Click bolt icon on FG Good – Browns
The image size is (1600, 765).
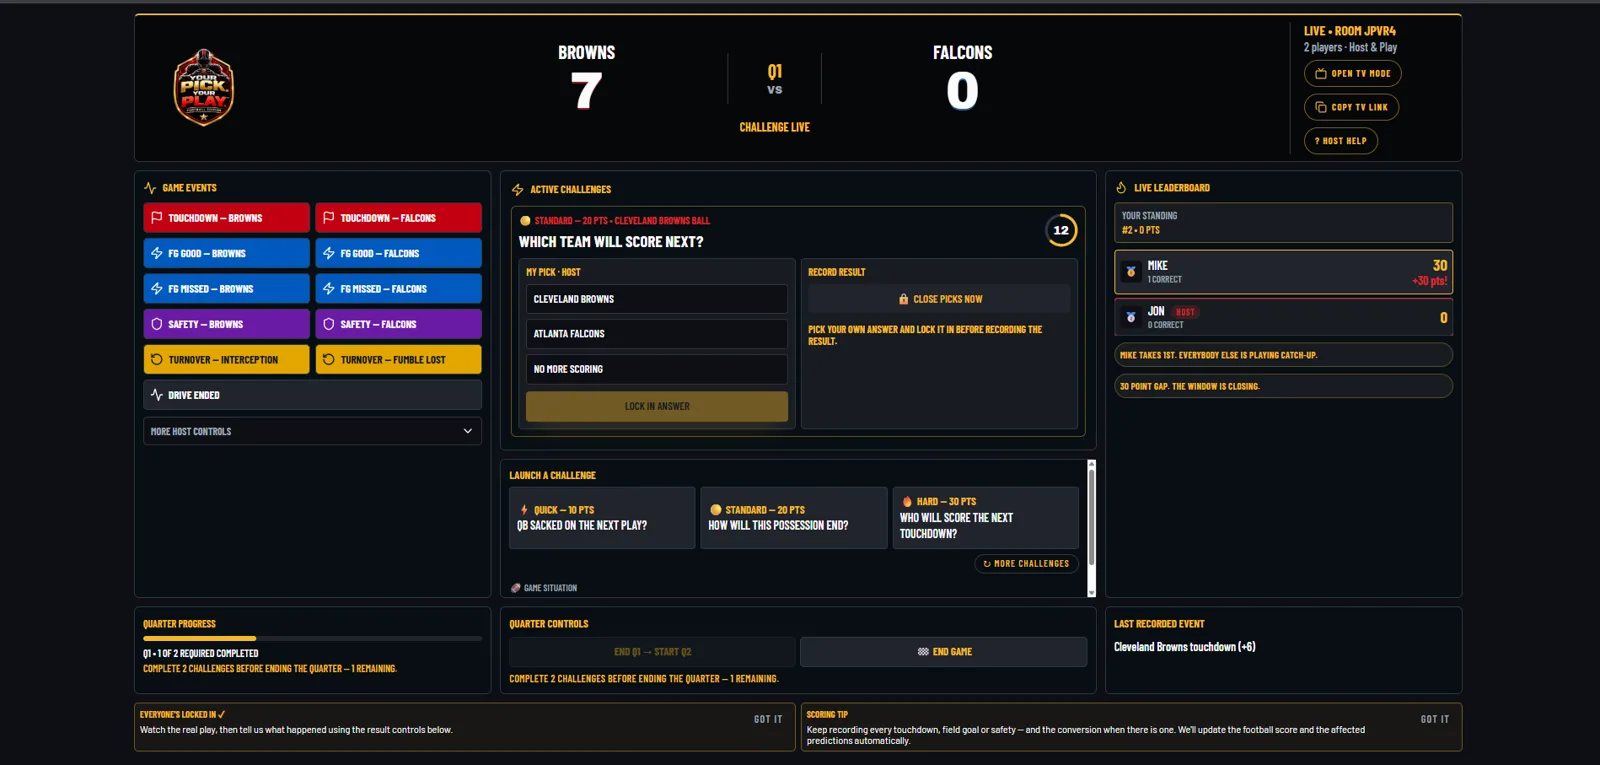157,253
